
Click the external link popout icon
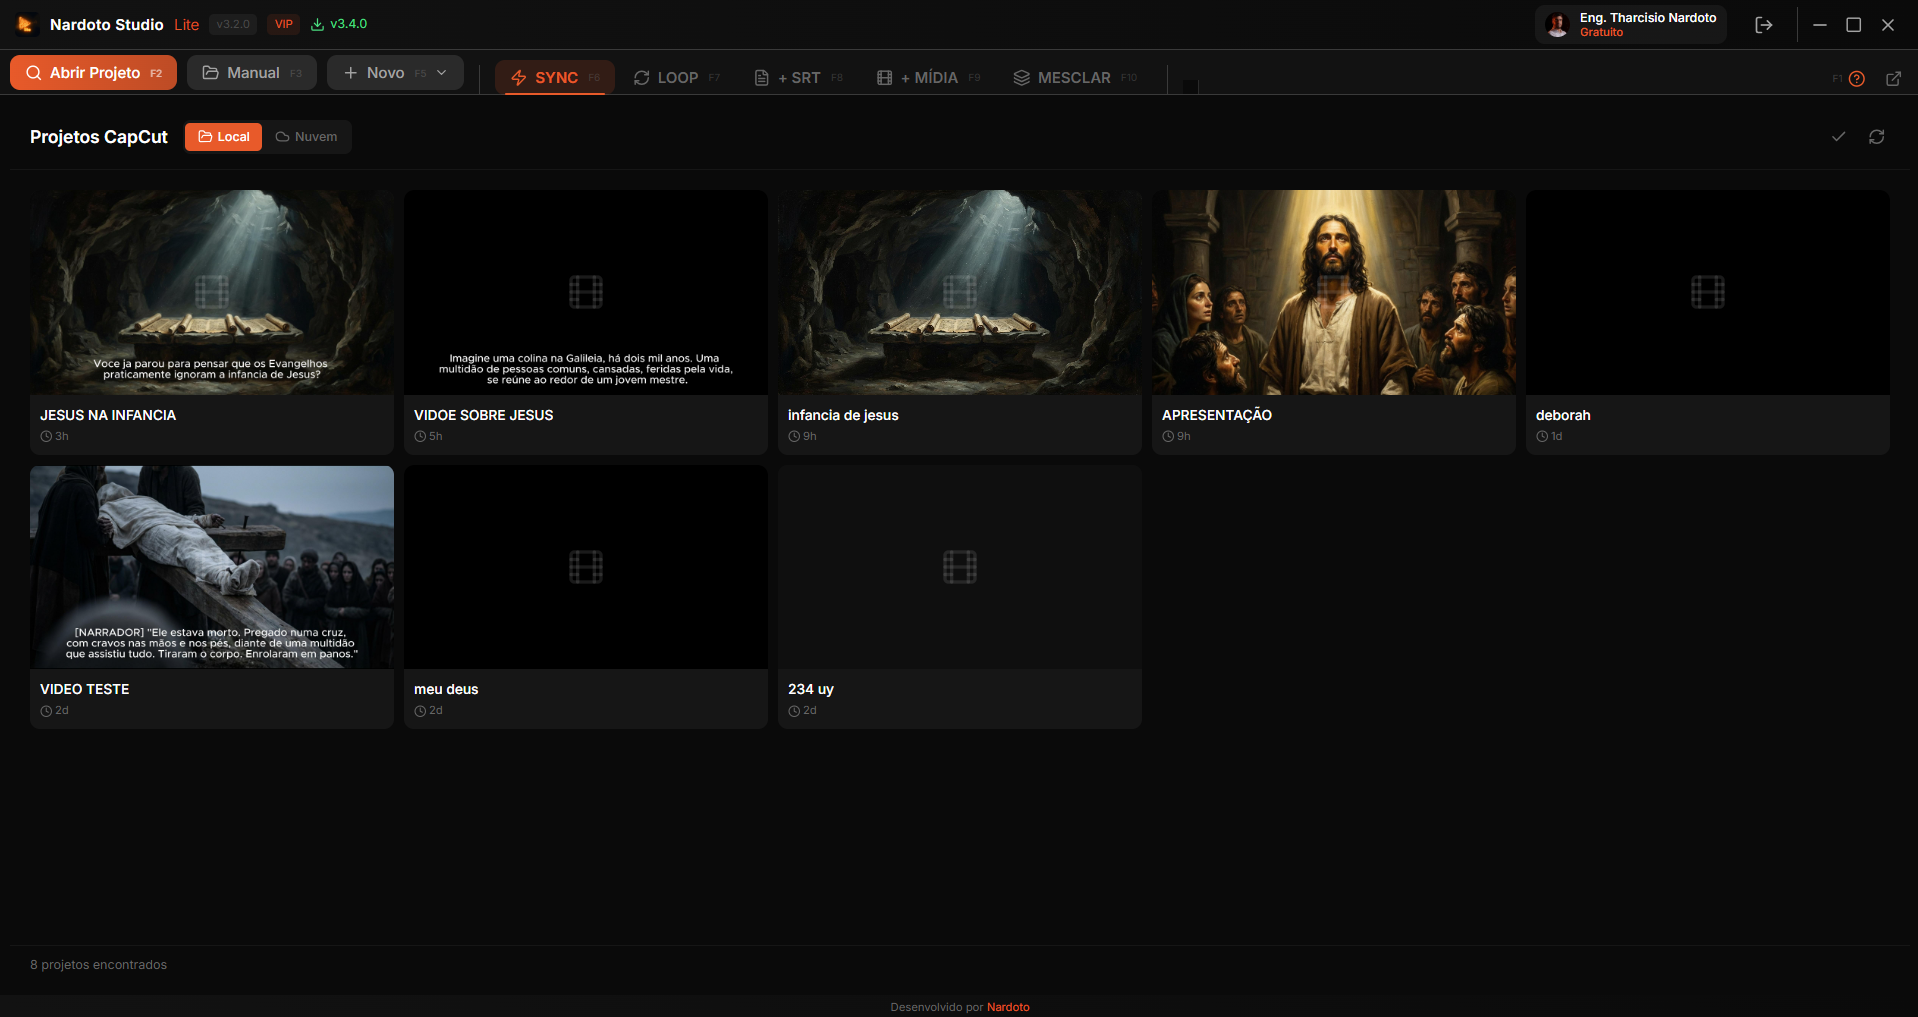click(1893, 79)
